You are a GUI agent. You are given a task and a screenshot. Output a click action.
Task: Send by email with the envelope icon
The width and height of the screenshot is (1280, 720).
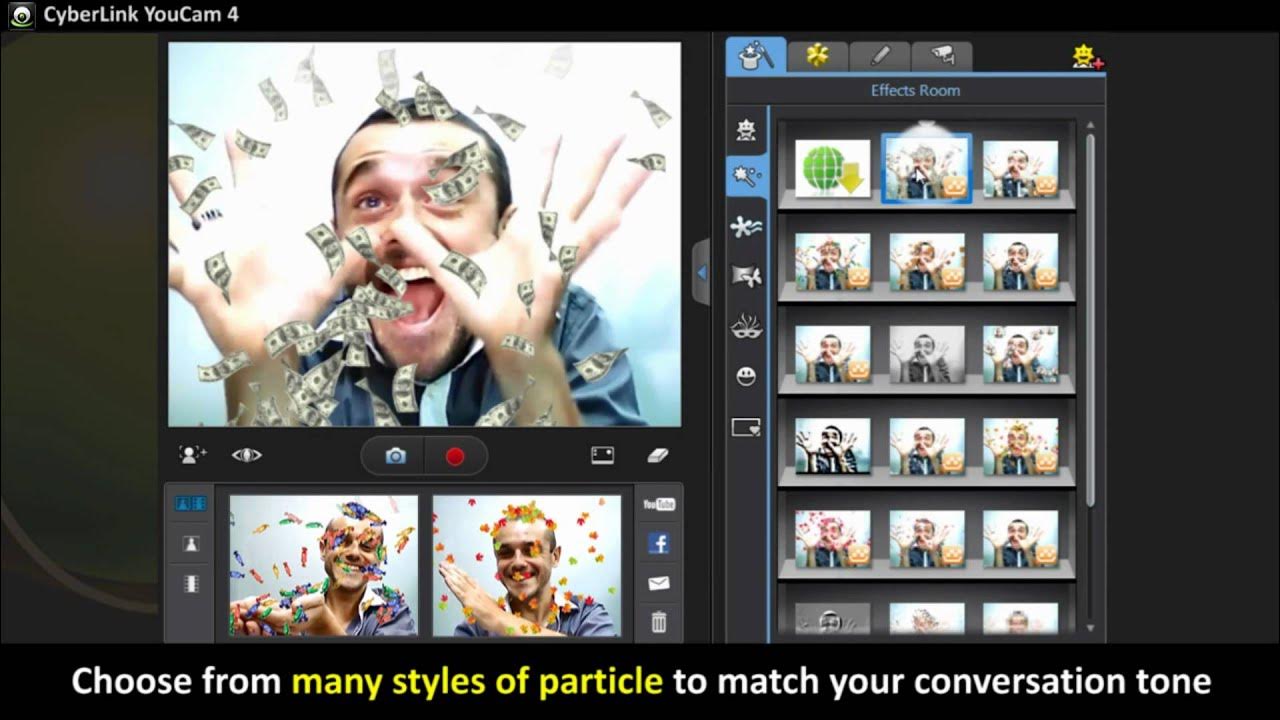coord(658,583)
